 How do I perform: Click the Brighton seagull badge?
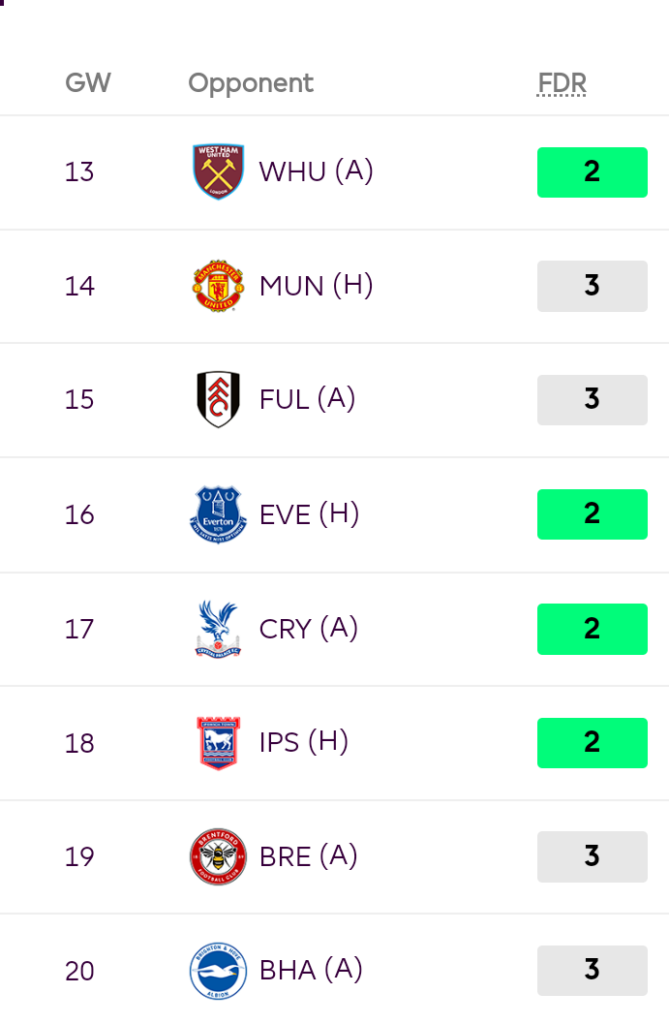(x=218, y=970)
